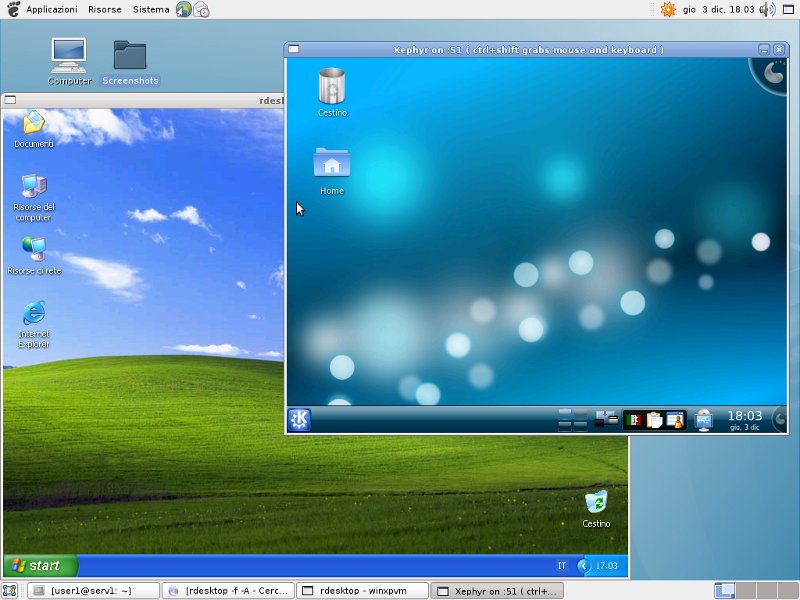Expand hidden XP tray icons with the arrow
The height and width of the screenshot is (600, 800).
click(583, 566)
